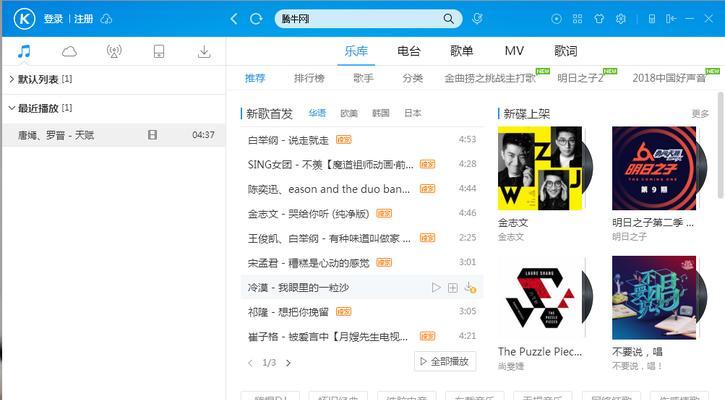This screenshot has width=725, height=400.
Task: Select the music note sidebar tab
Action: coord(24,51)
